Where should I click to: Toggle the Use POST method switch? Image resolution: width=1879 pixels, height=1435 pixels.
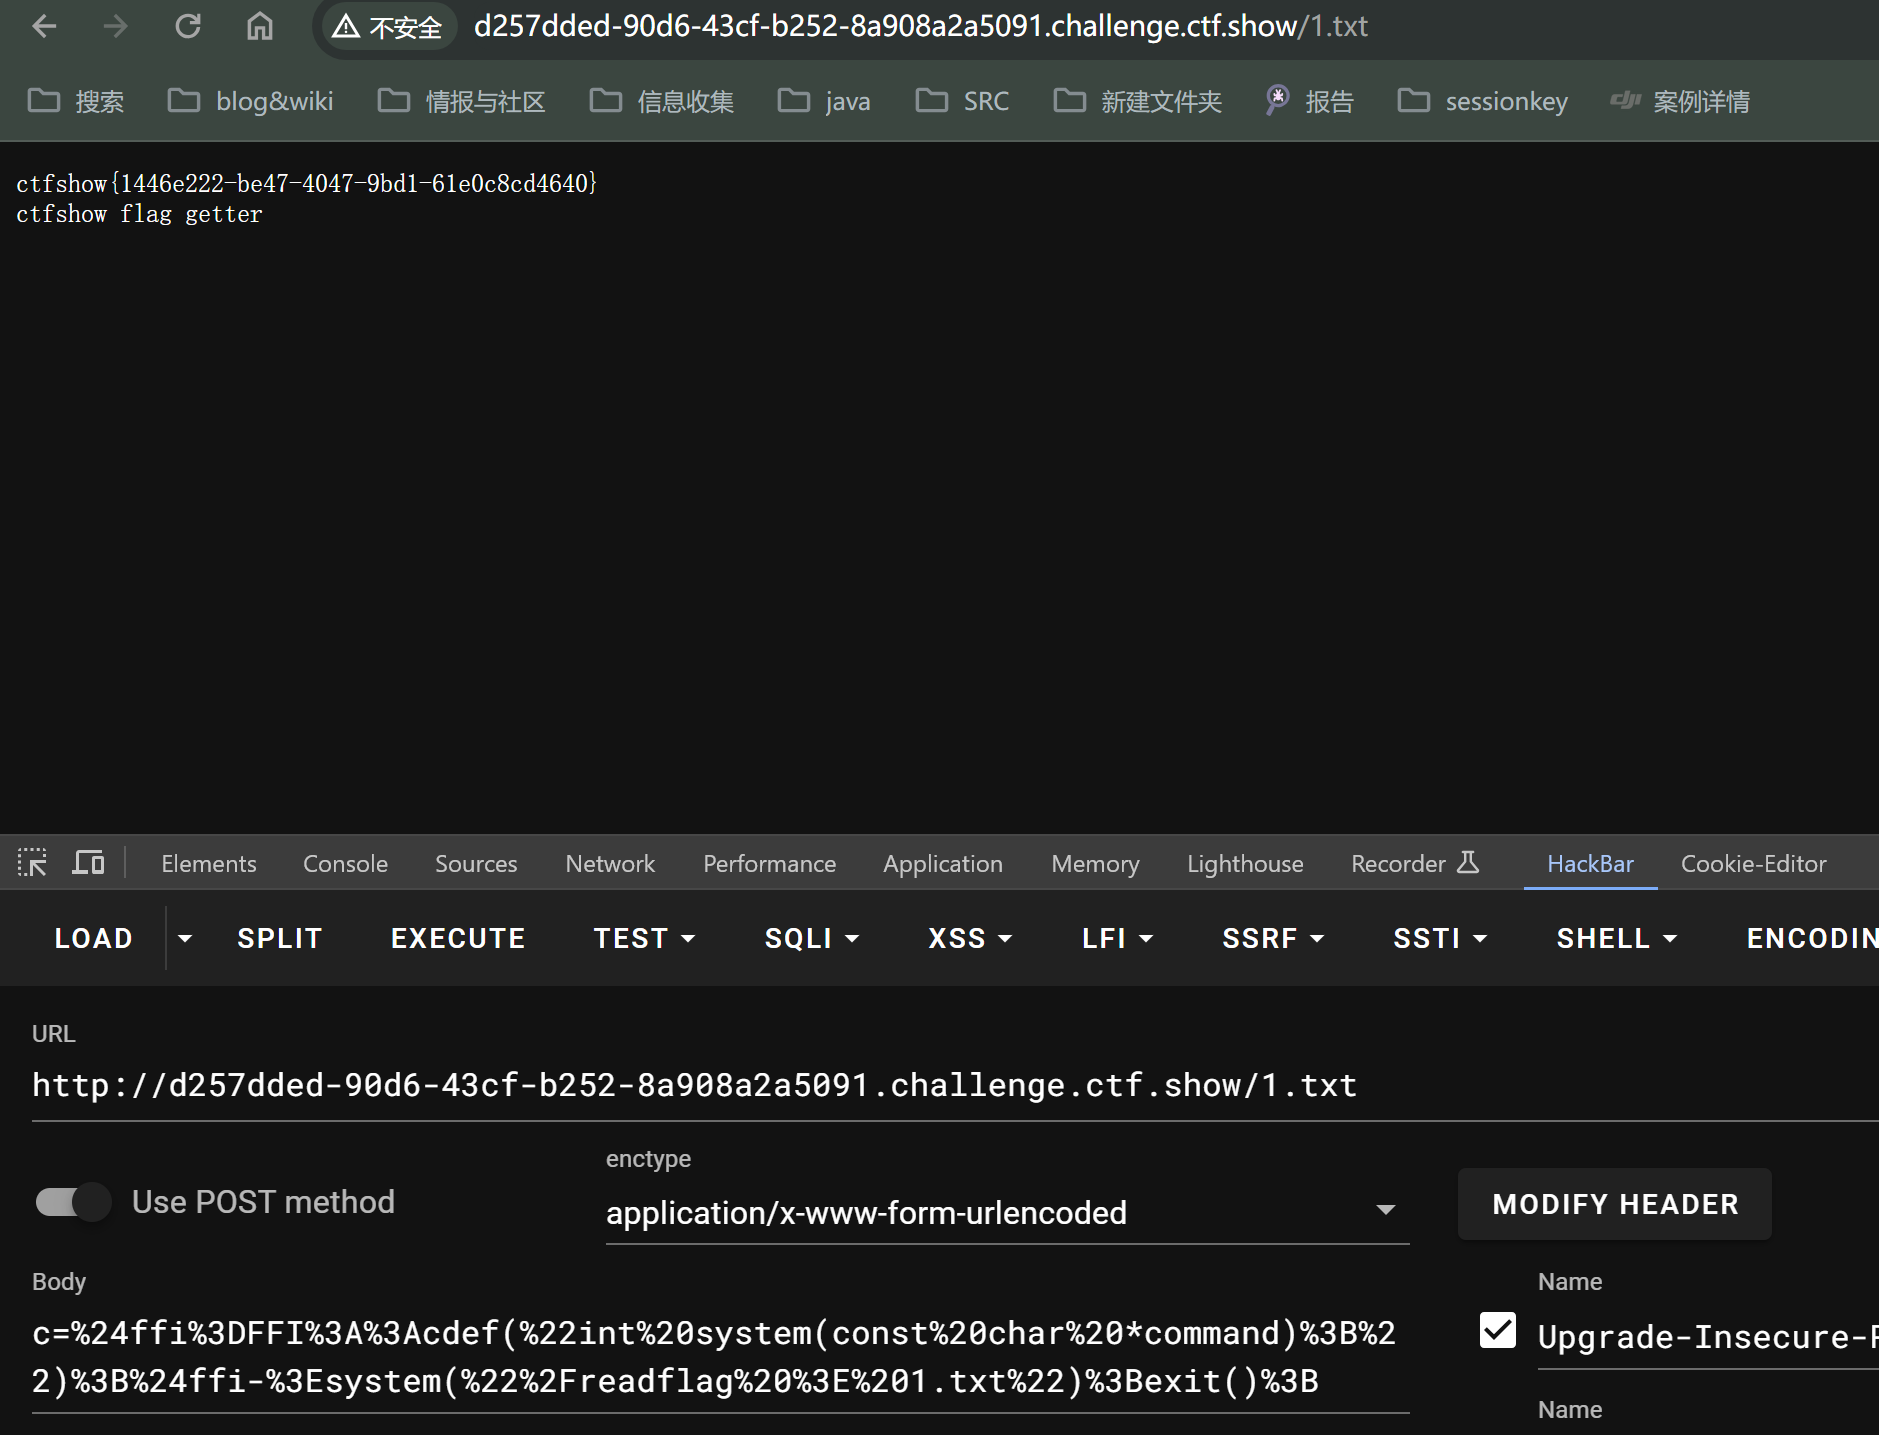73,1201
